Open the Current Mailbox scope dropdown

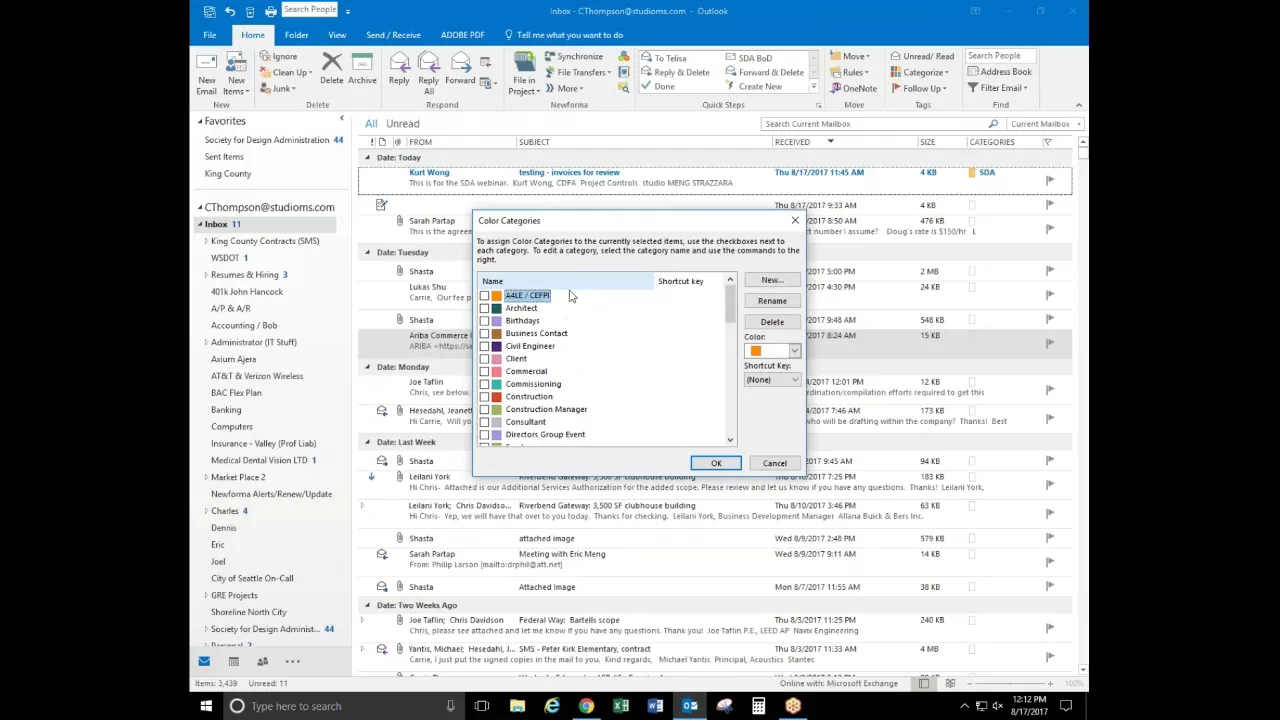pos(1044,124)
